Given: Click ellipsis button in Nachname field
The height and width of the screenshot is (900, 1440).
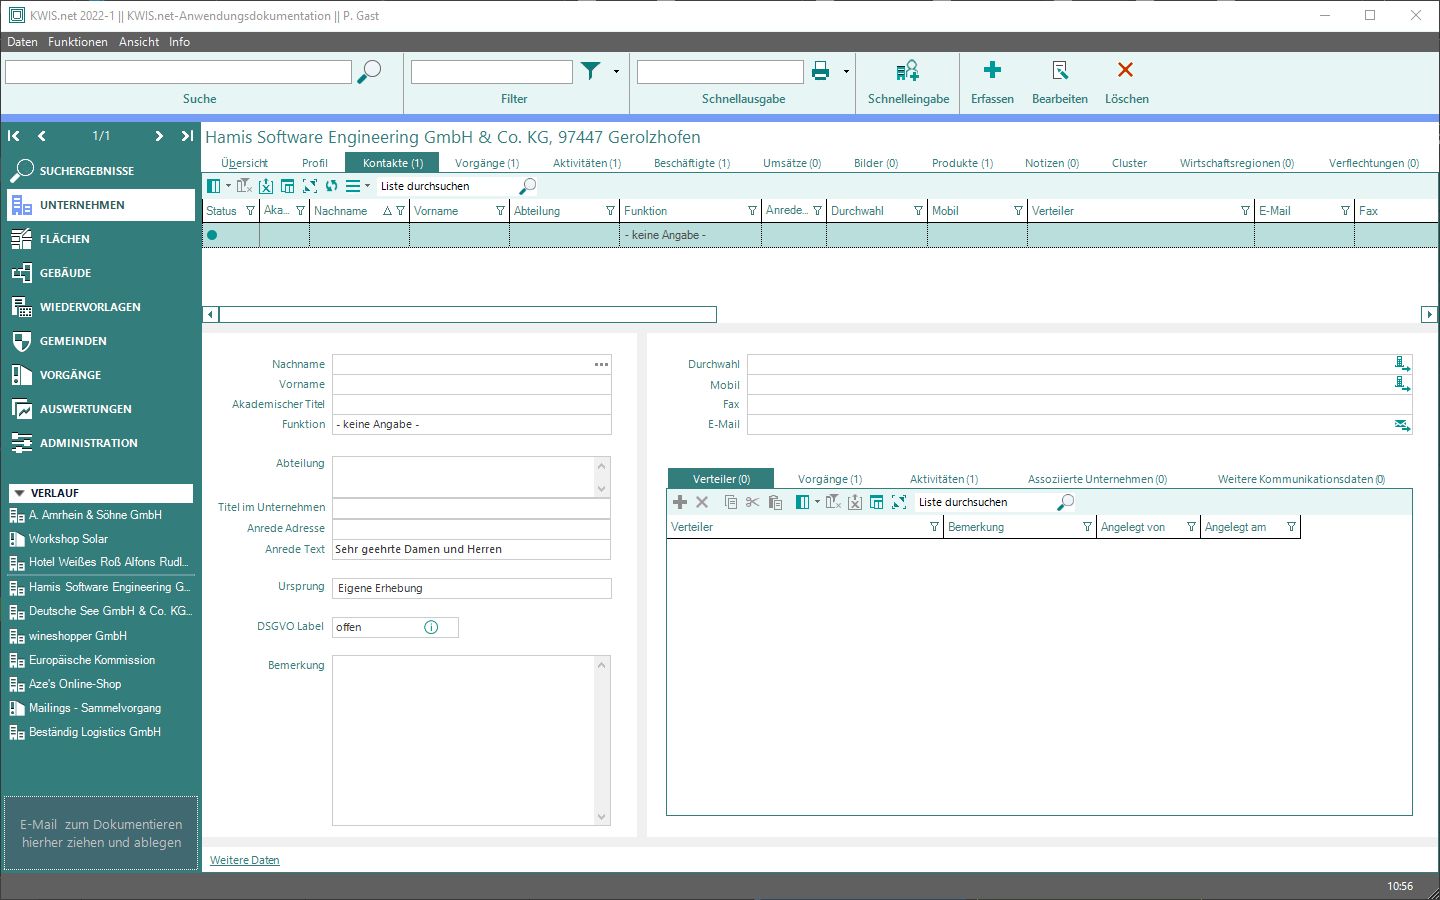Looking at the screenshot, I should pyautogui.click(x=601, y=364).
